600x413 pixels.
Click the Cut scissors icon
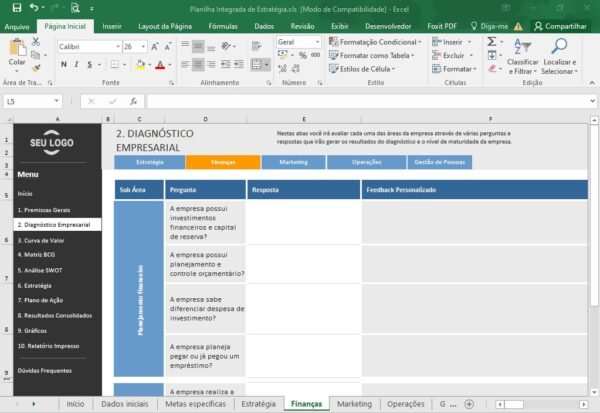[x=36, y=41]
